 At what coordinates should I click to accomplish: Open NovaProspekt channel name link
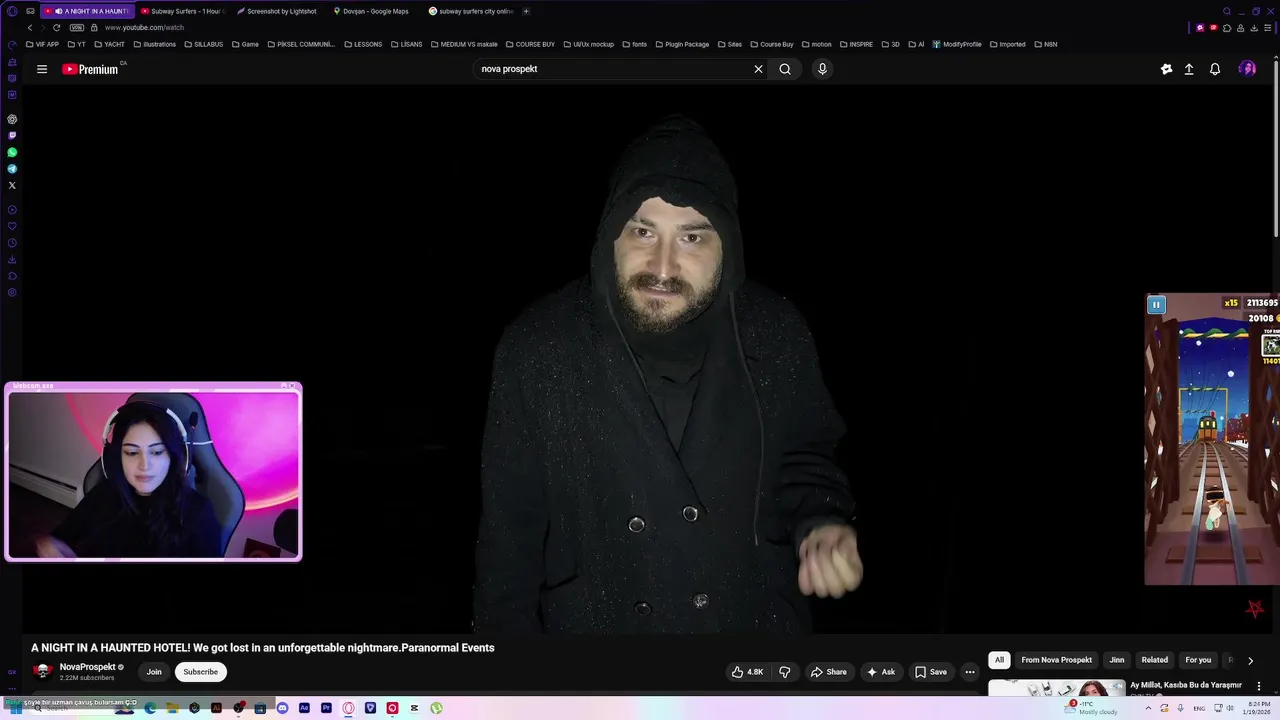coord(87,667)
